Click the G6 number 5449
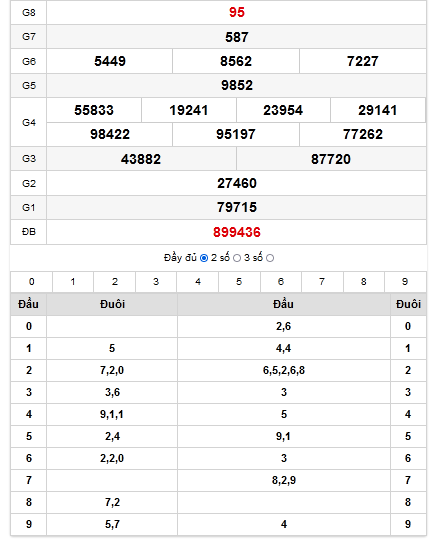The width and height of the screenshot is (431, 545). (x=110, y=61)
